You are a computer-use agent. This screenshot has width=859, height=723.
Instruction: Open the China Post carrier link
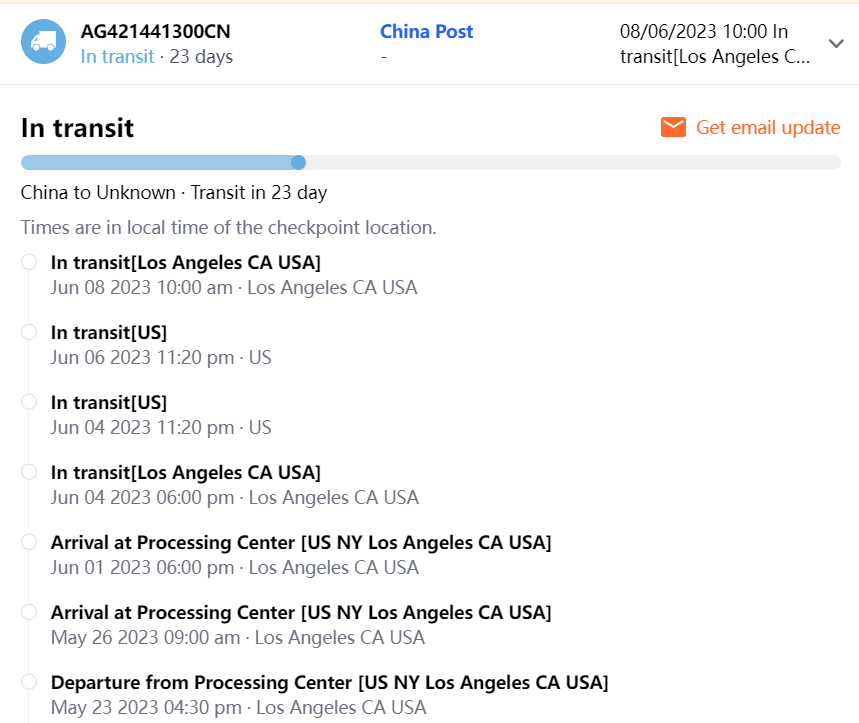tap(426, 32)
